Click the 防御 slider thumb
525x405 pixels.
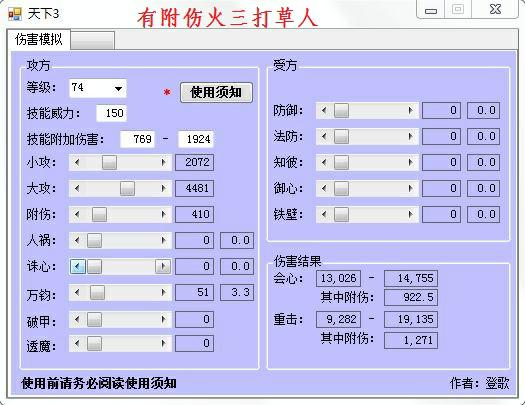341,110
